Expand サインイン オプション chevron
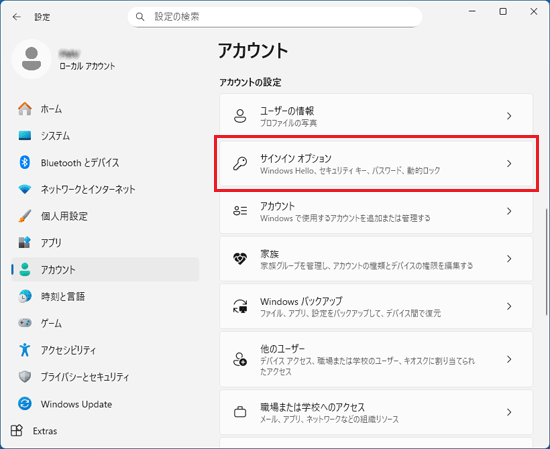Screen dimensions: 550x449 [509, 163]
